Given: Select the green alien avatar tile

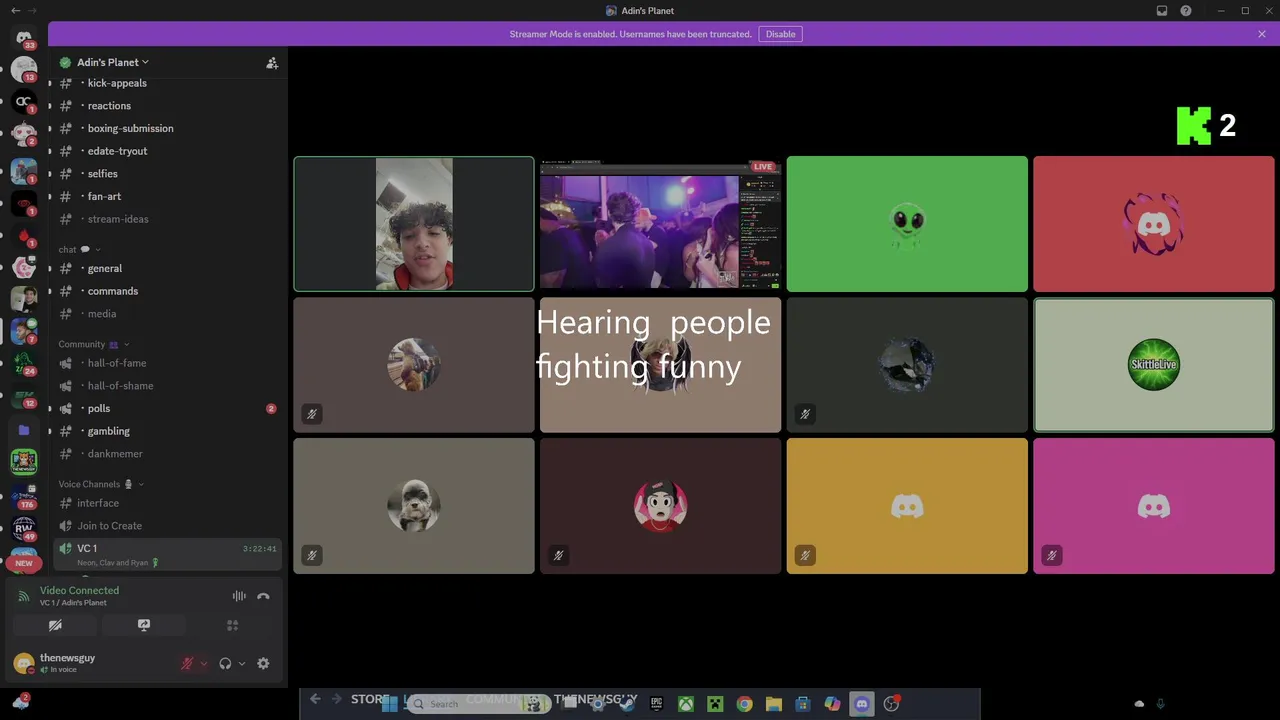Looking at the screenshot, I should pos(907,224).
